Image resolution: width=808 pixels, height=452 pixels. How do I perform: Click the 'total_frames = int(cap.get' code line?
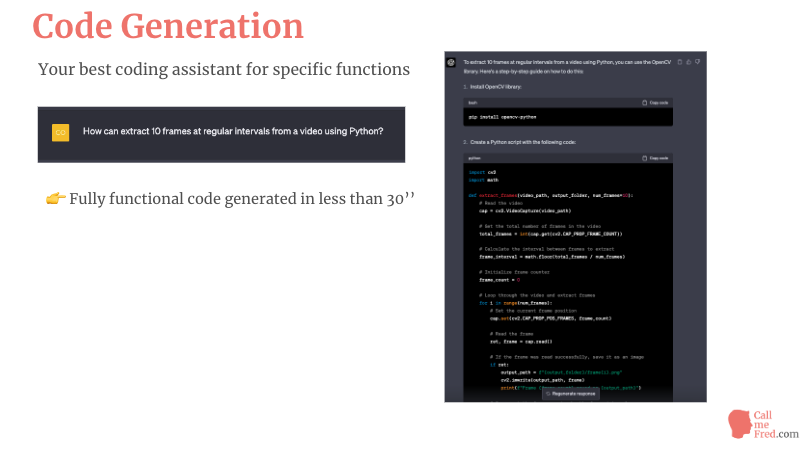tap(551, 234)
